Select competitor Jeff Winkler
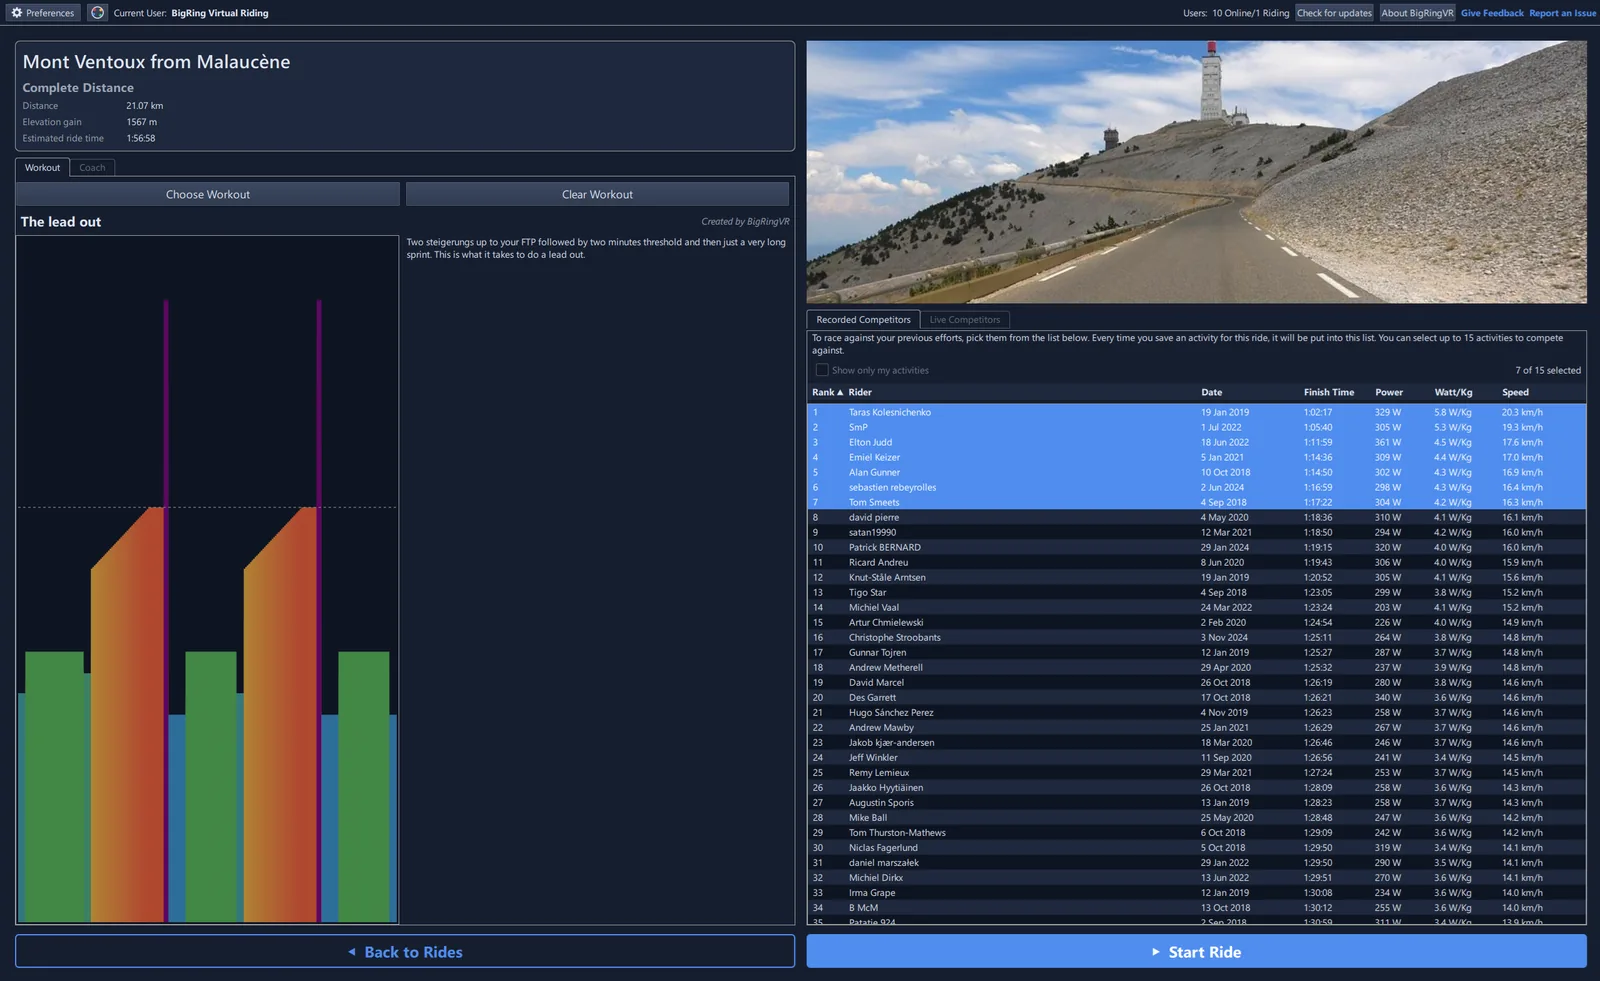This screenshot has height=981, width=1600. [x=1196, y=757]
